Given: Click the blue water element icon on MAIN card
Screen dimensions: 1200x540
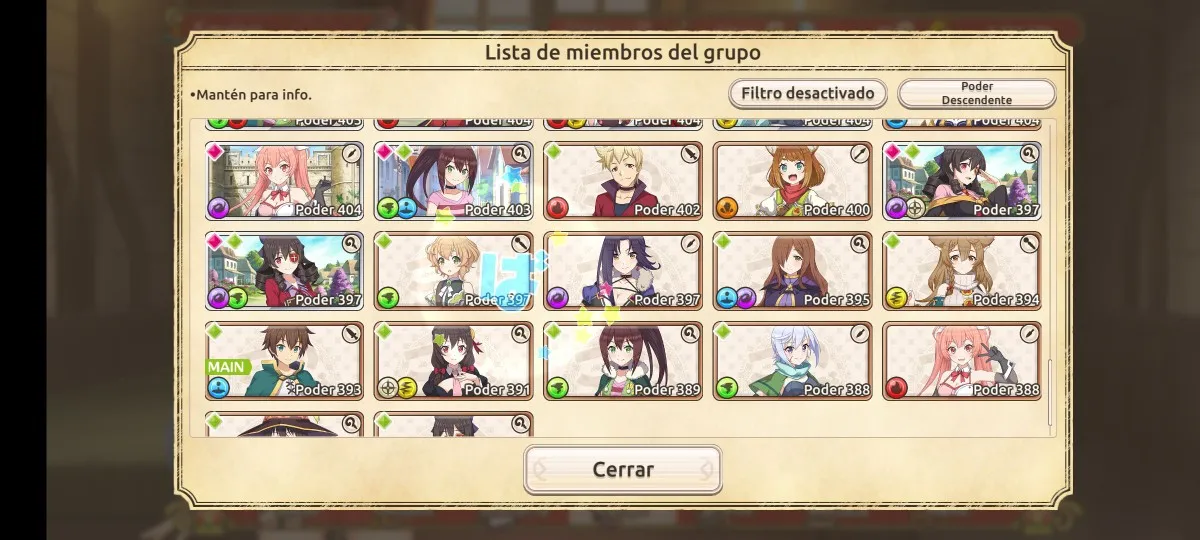Looking at the screenshot, I should (219, 388).
